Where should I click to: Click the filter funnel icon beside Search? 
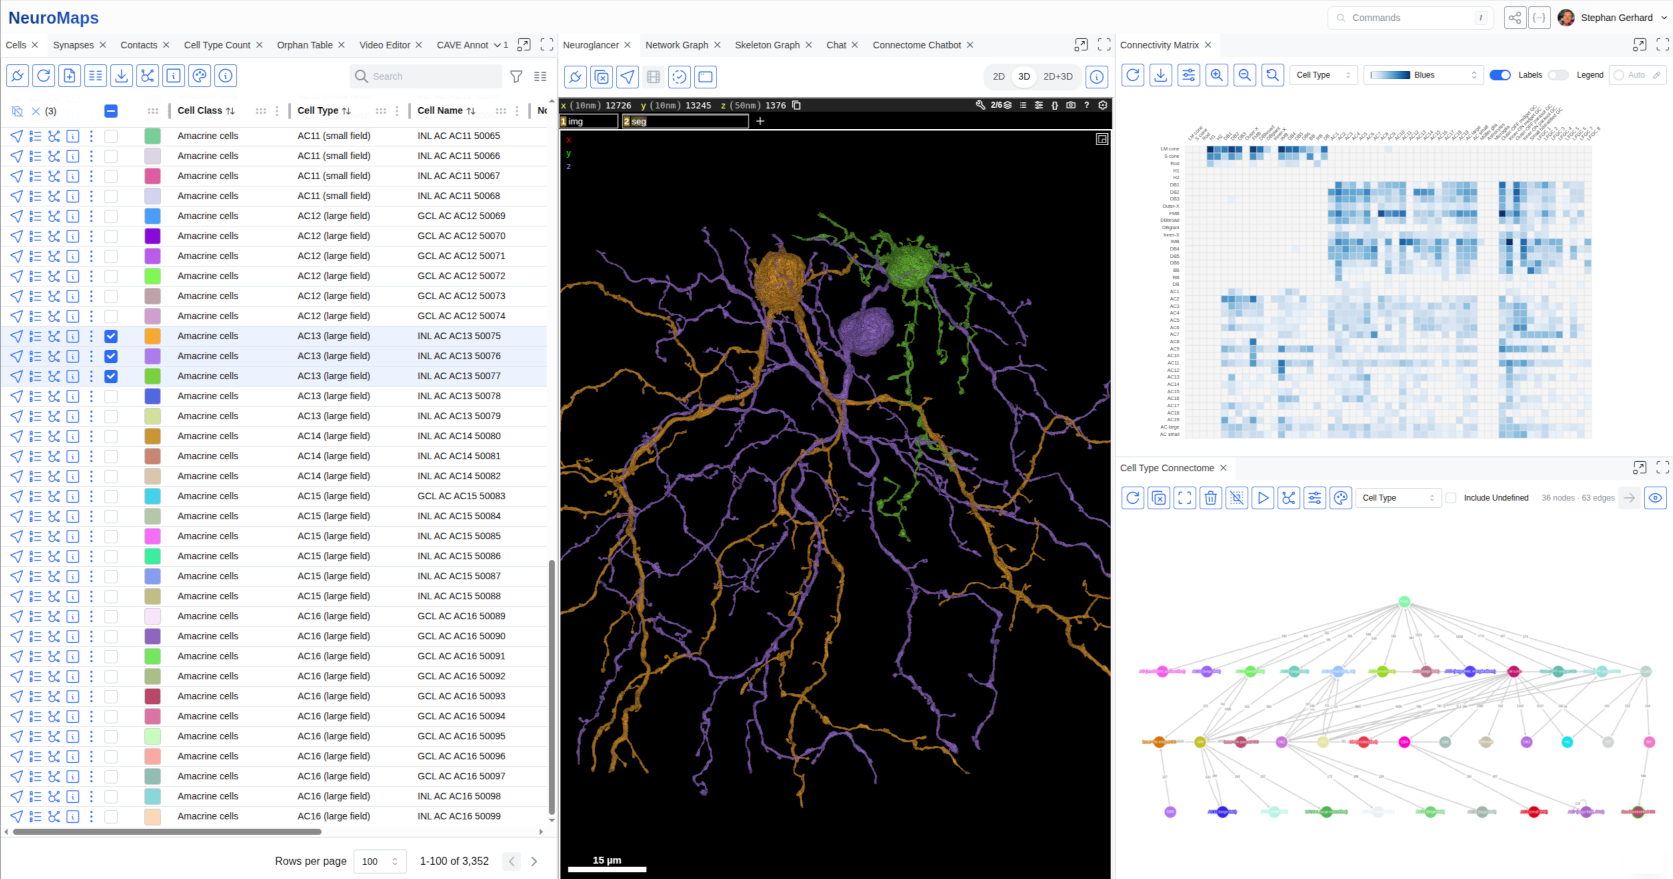pyautogui.click(x=516, y=76)
